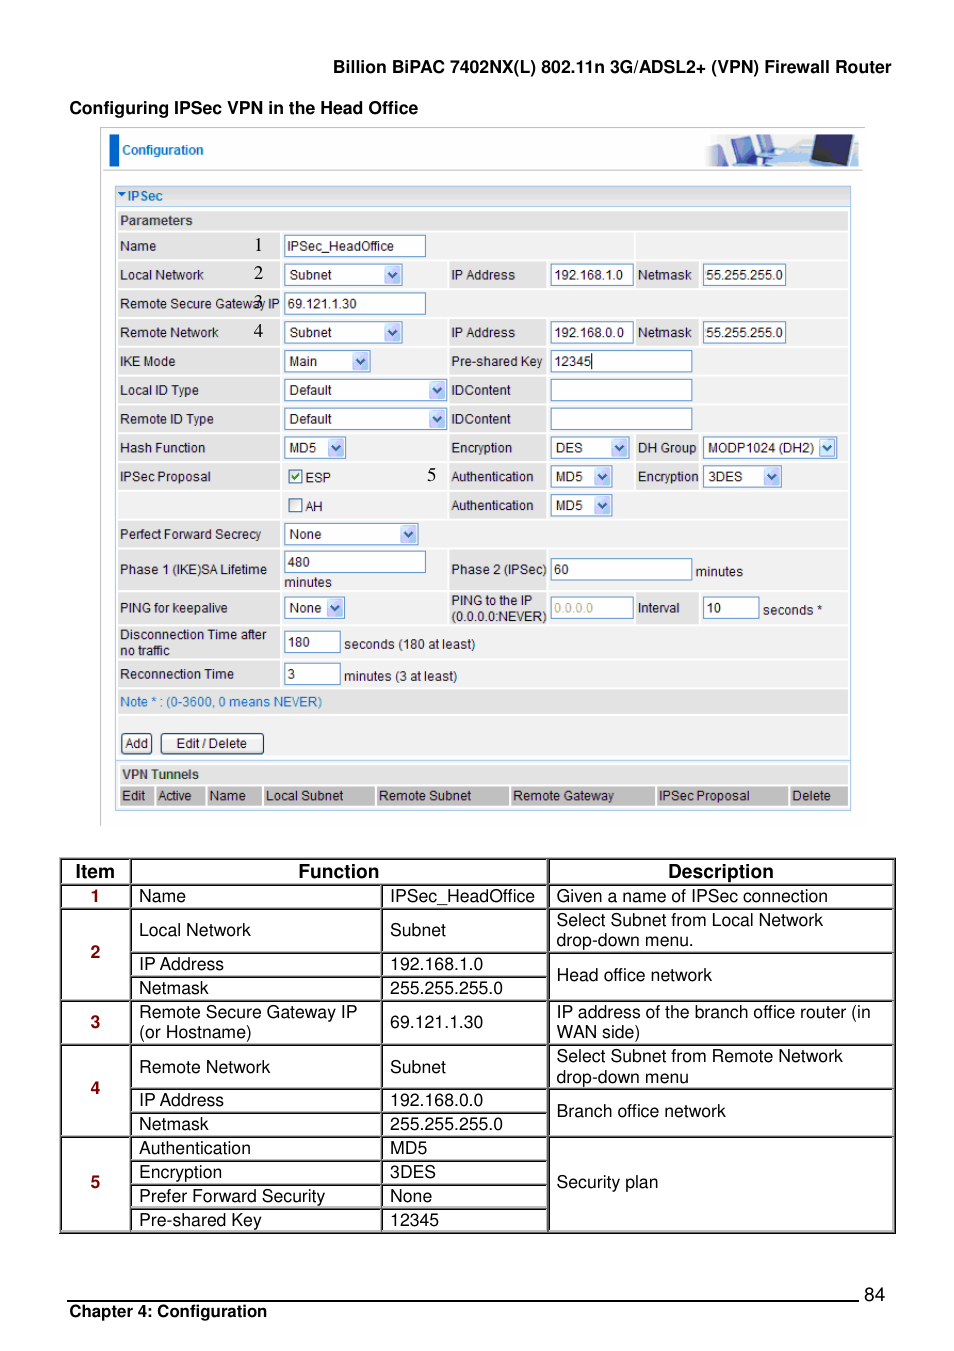Click the Phase 2 (IPSec) lifetime field
Viewport: 954px width, 1351px height.
pyautogui.click(x=621, y=570)
